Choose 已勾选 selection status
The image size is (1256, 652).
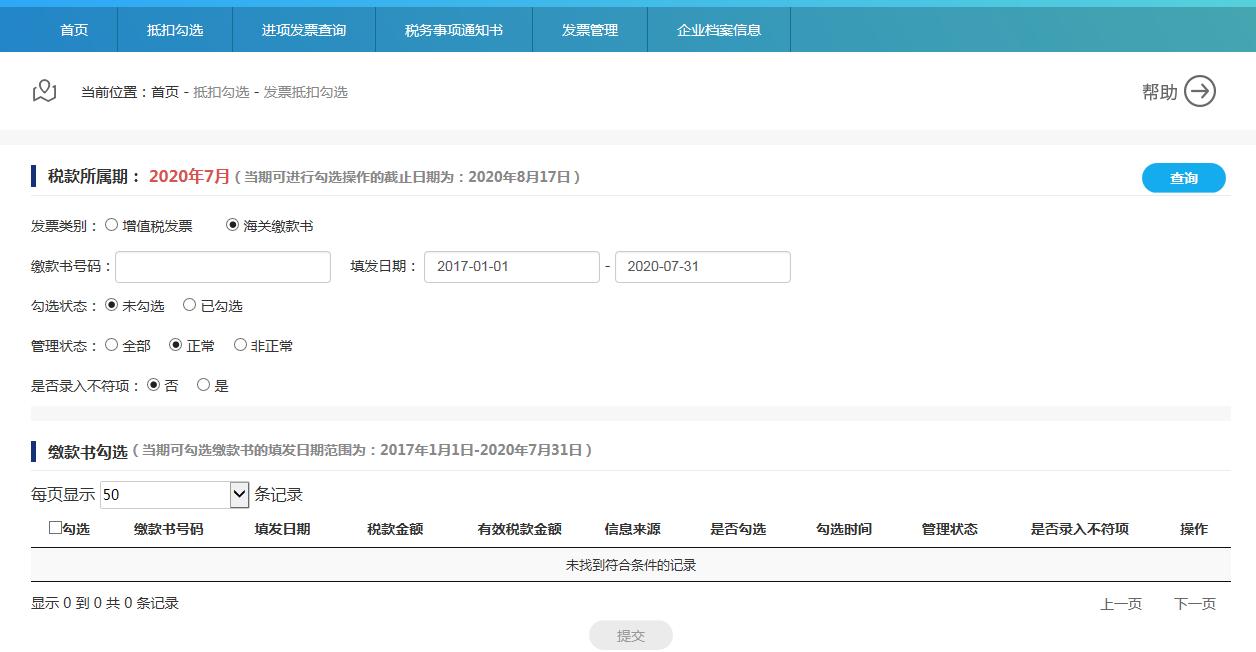point(188,305)
